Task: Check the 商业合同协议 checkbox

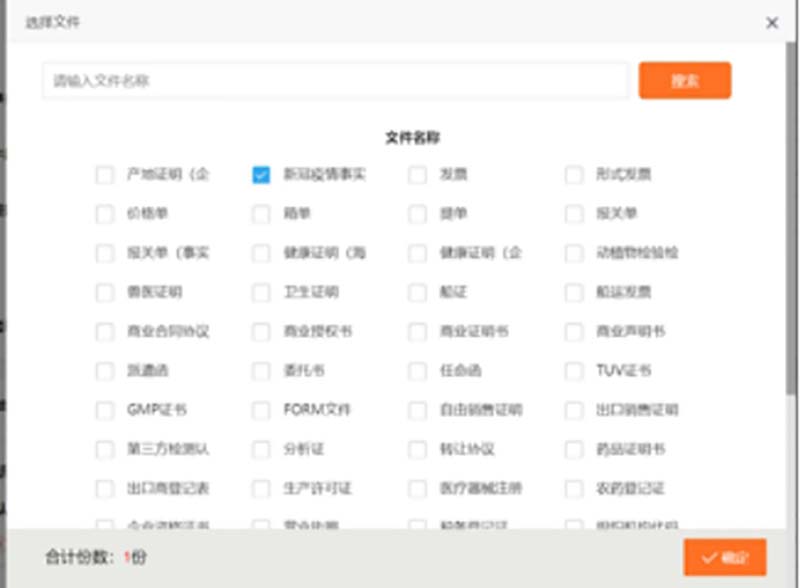Action: coord(105,332)
